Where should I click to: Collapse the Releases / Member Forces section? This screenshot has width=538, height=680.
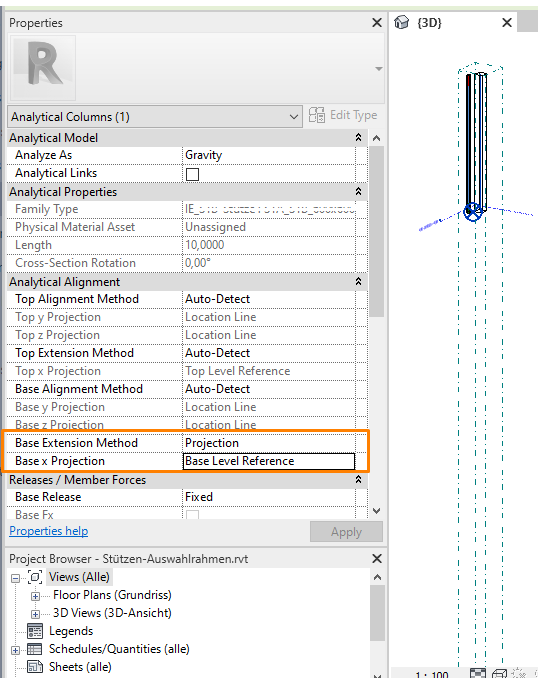(359, 479)
